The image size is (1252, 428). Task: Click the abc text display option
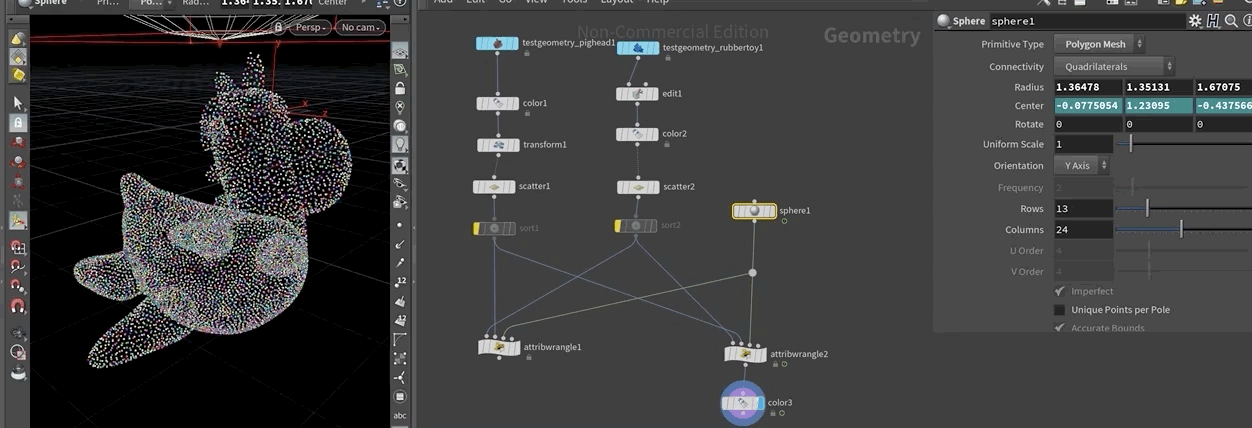[400, 415]
